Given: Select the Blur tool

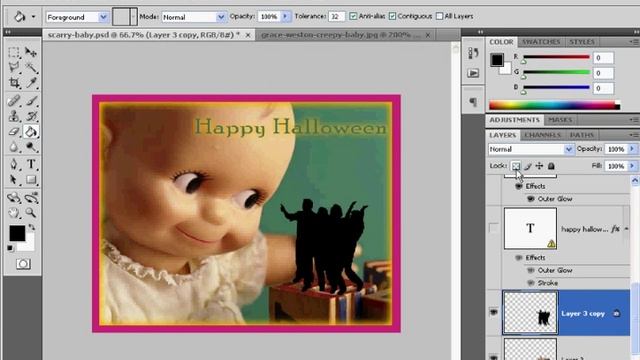Looking at the screenshot, I should click(14, 147).
